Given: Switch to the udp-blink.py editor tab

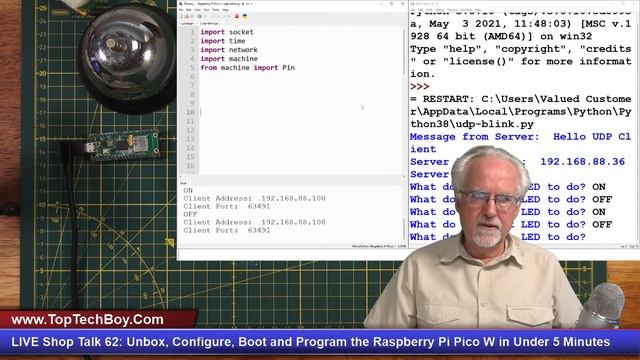Looking at the screenshot, I should tap(210, 24).
